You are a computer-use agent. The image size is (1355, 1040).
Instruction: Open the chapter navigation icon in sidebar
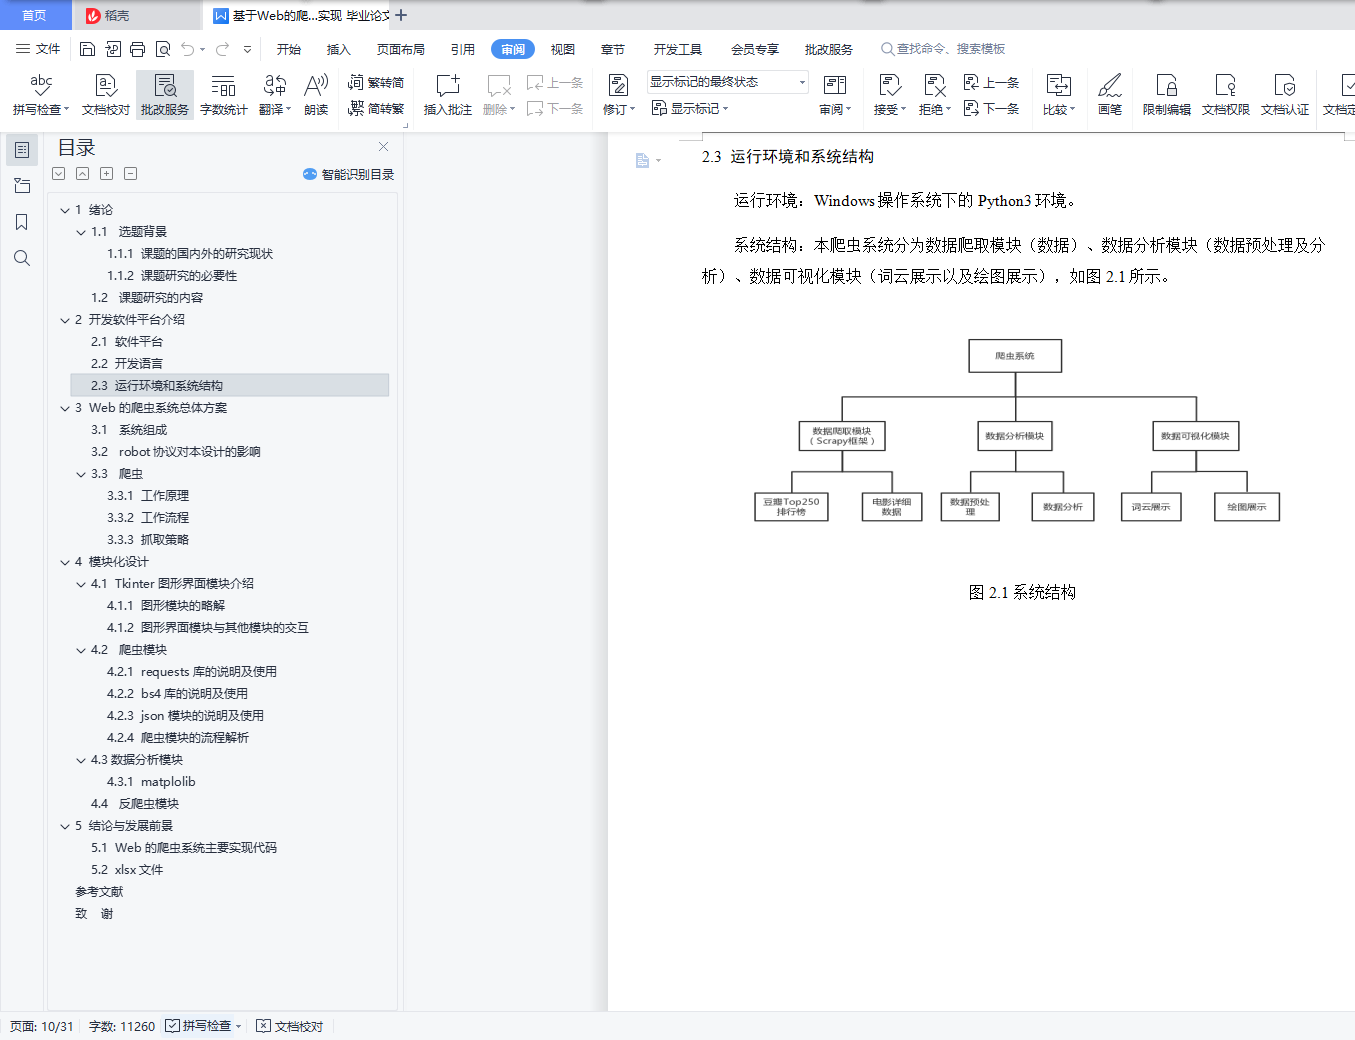tap(22, 186)
